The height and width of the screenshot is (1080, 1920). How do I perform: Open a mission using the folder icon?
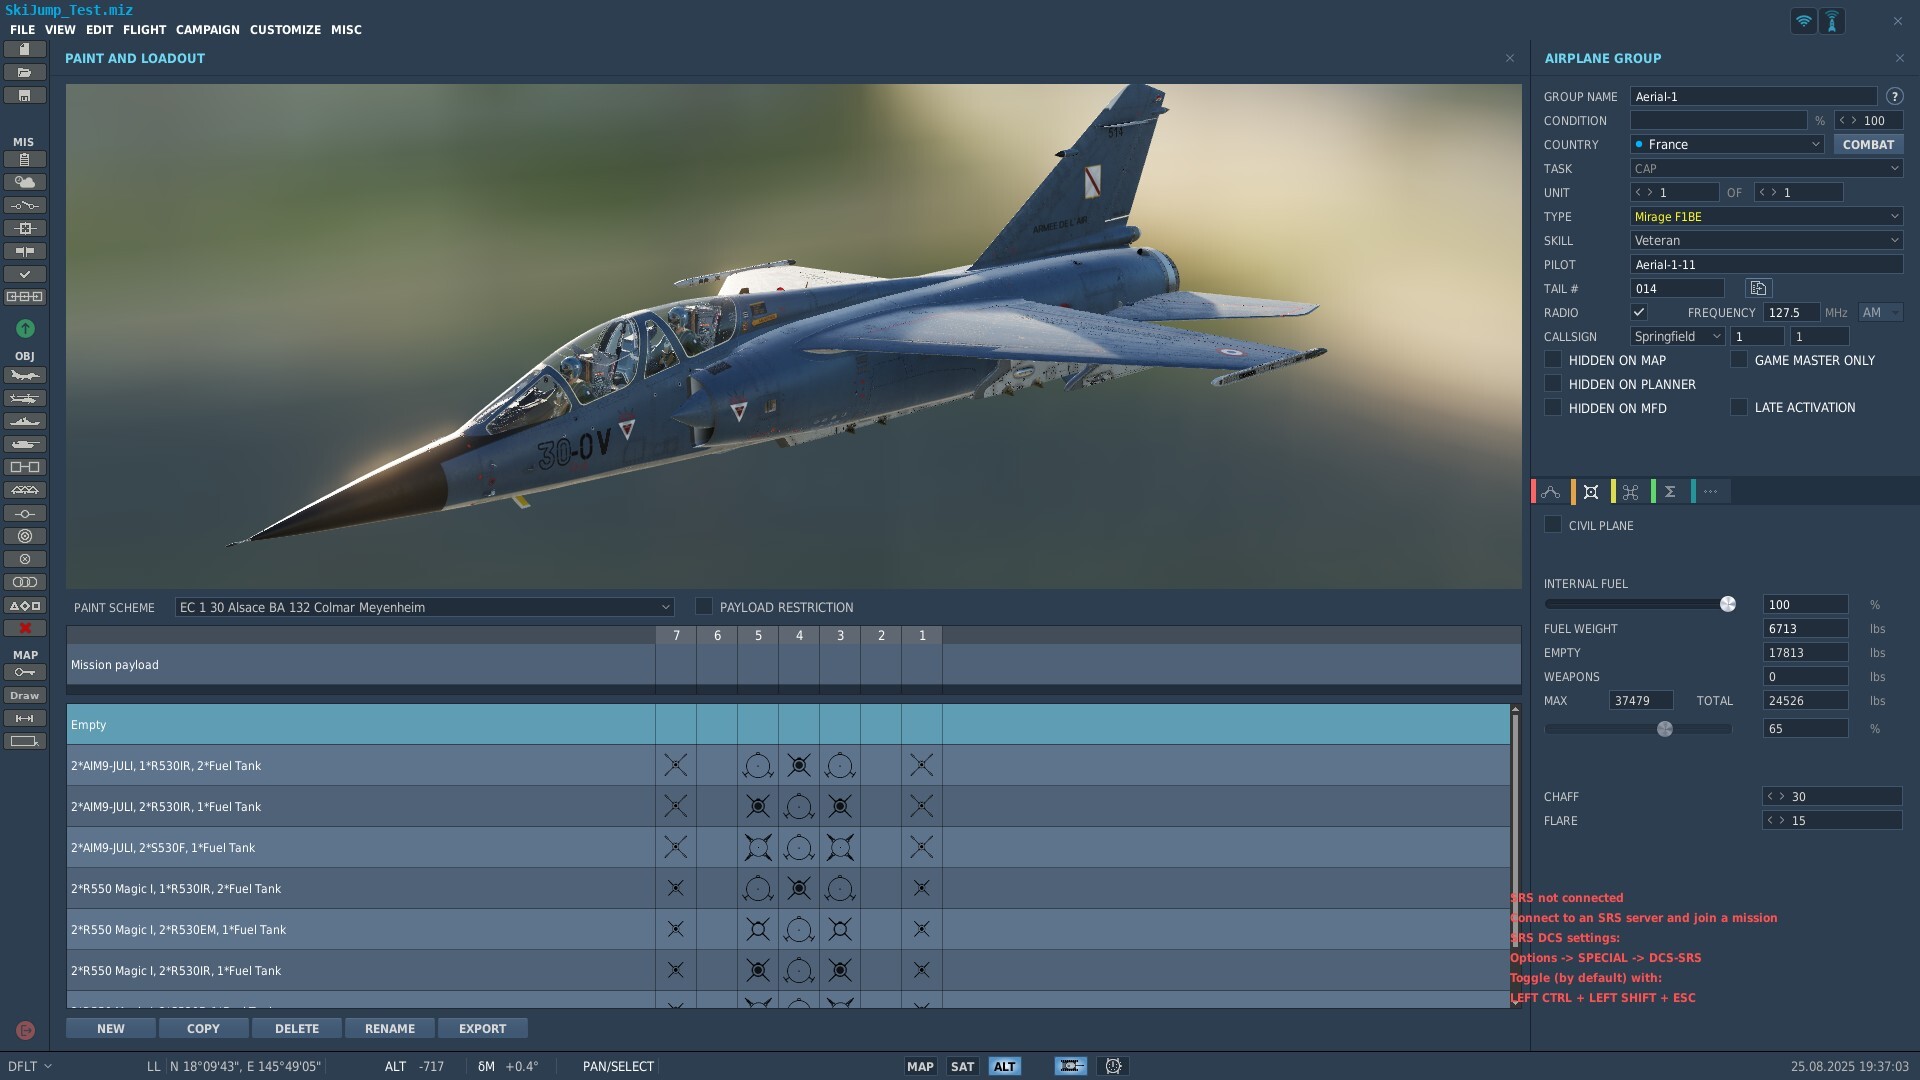[25, 72]
